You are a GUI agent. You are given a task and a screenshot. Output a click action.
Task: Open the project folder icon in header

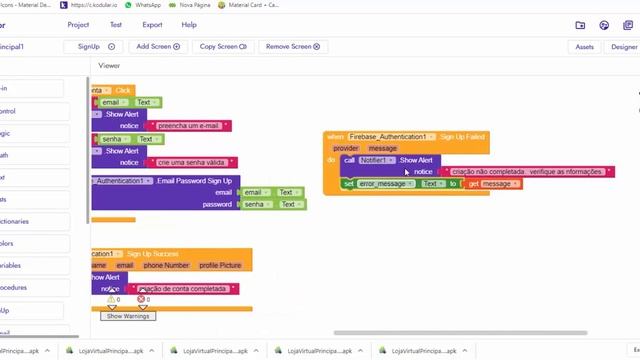(580, 25)
